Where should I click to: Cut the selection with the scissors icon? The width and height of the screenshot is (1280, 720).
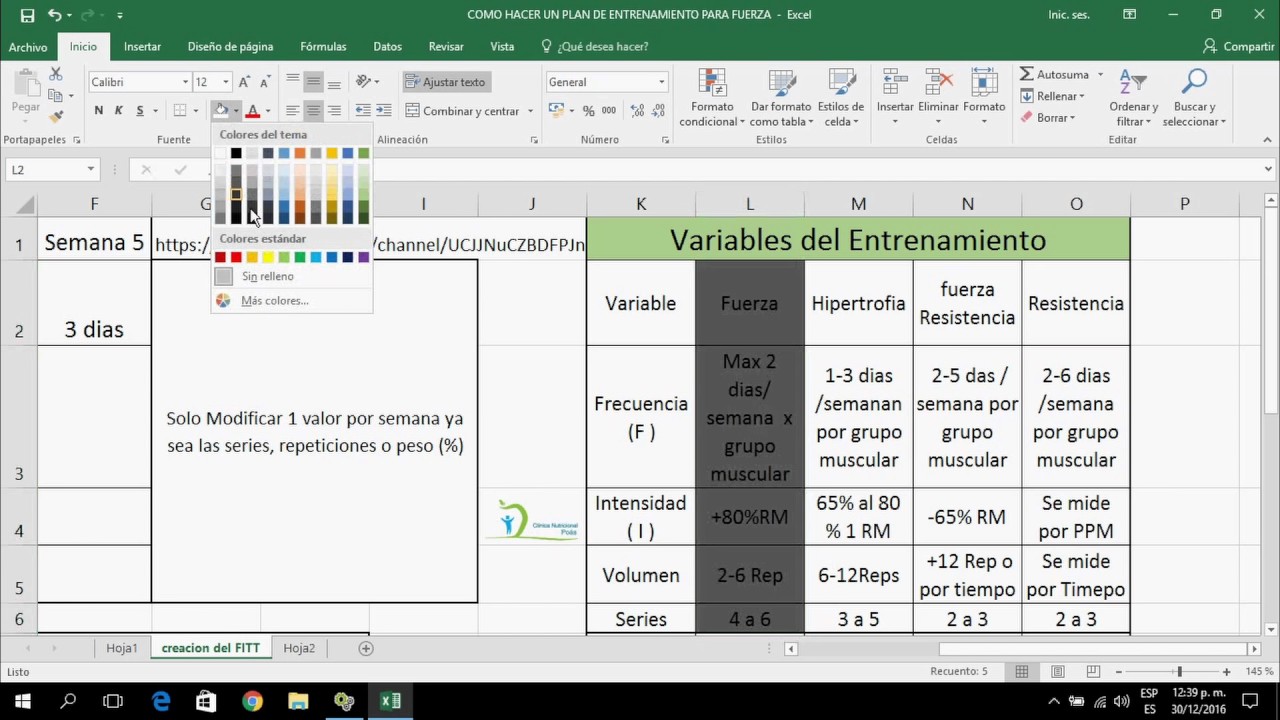click(x=56, y=74)
